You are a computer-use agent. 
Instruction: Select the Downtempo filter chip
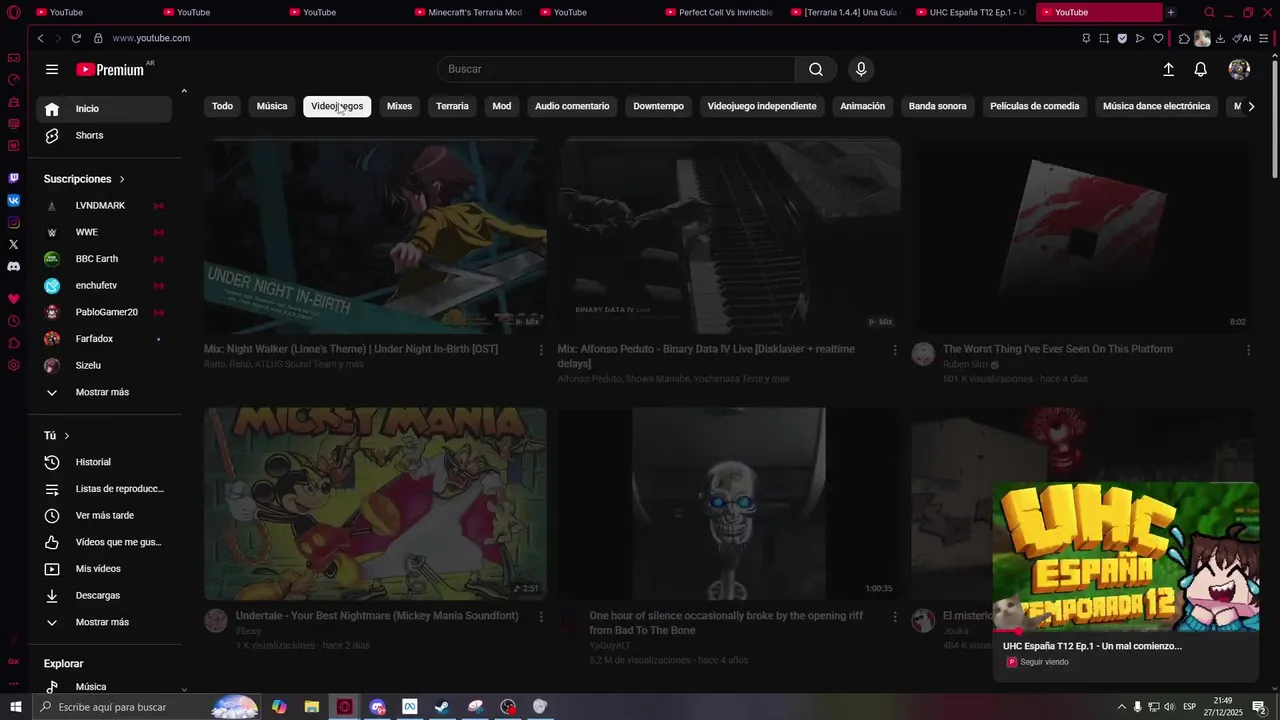[x=658, y=106]
